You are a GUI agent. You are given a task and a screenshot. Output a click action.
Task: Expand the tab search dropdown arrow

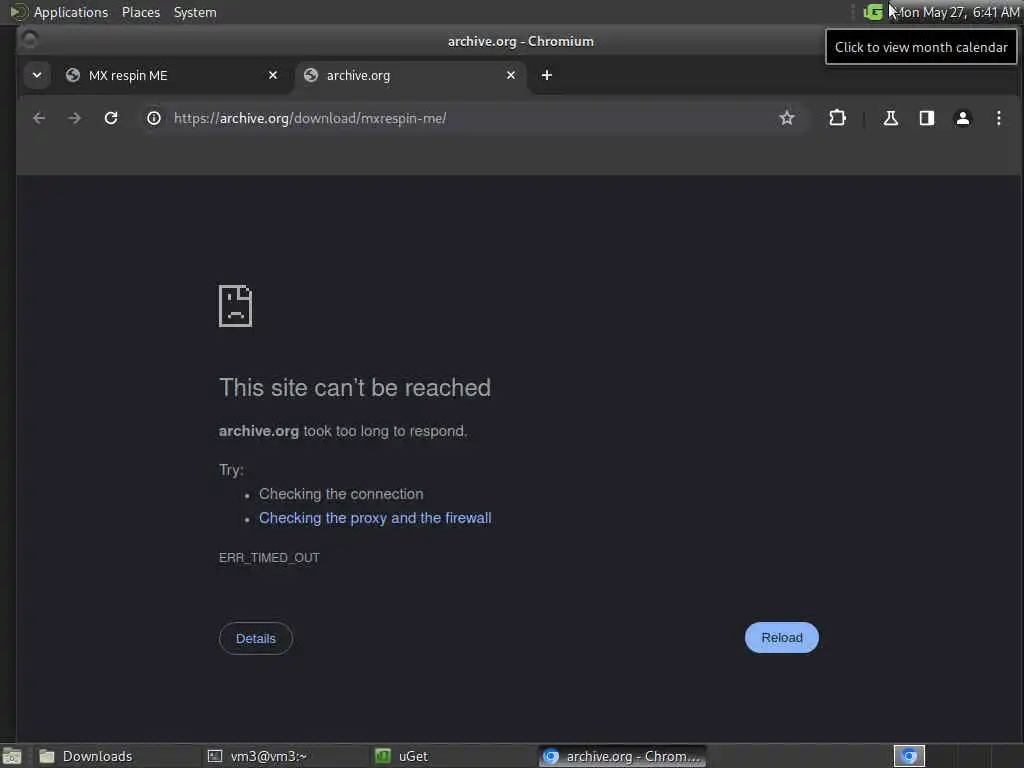pyautogui.click(x=37, y=75)
